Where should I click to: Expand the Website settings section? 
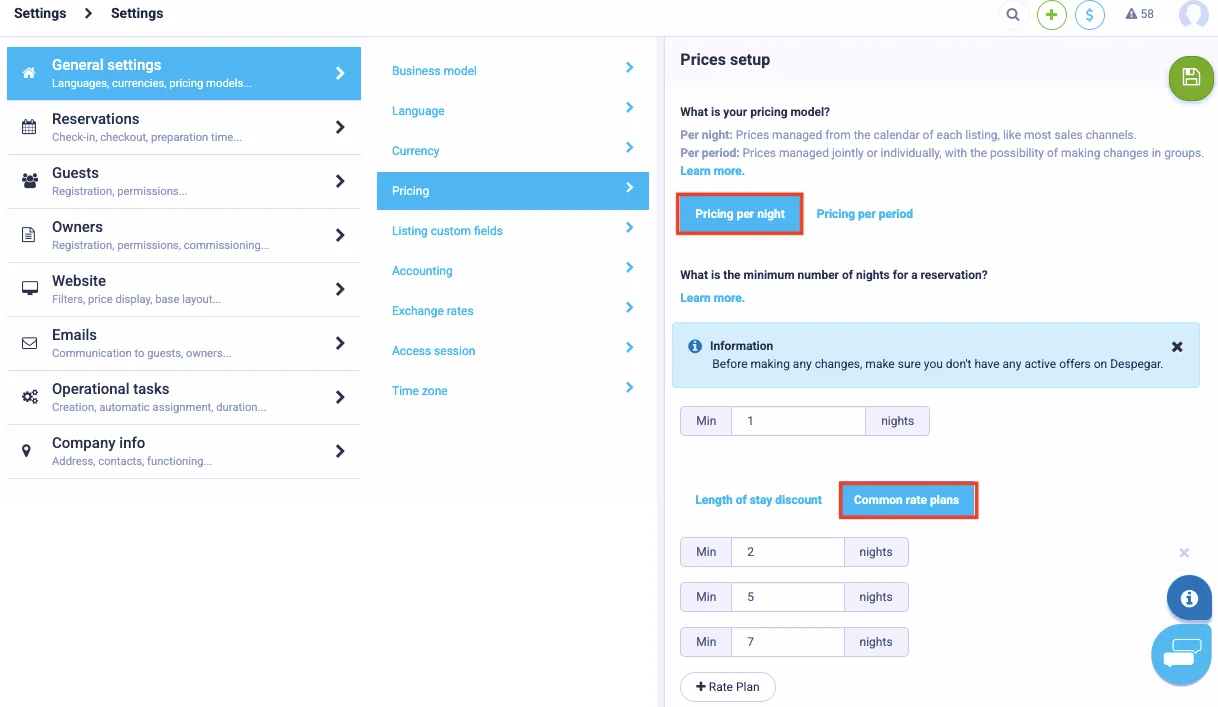(x=184, y=289)
